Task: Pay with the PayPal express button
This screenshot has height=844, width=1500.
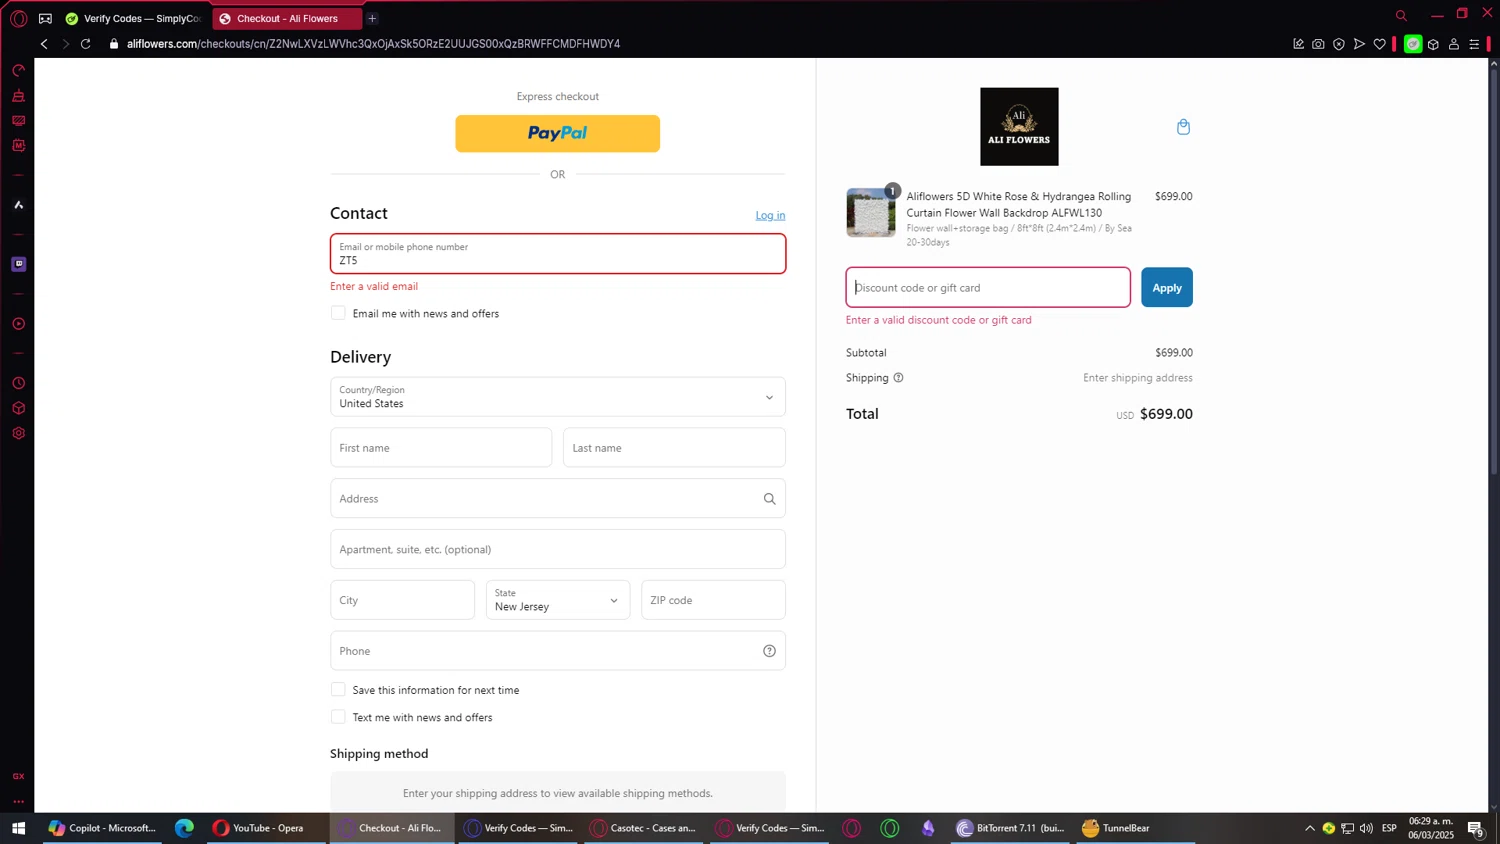Action: (x=557, y=133)
